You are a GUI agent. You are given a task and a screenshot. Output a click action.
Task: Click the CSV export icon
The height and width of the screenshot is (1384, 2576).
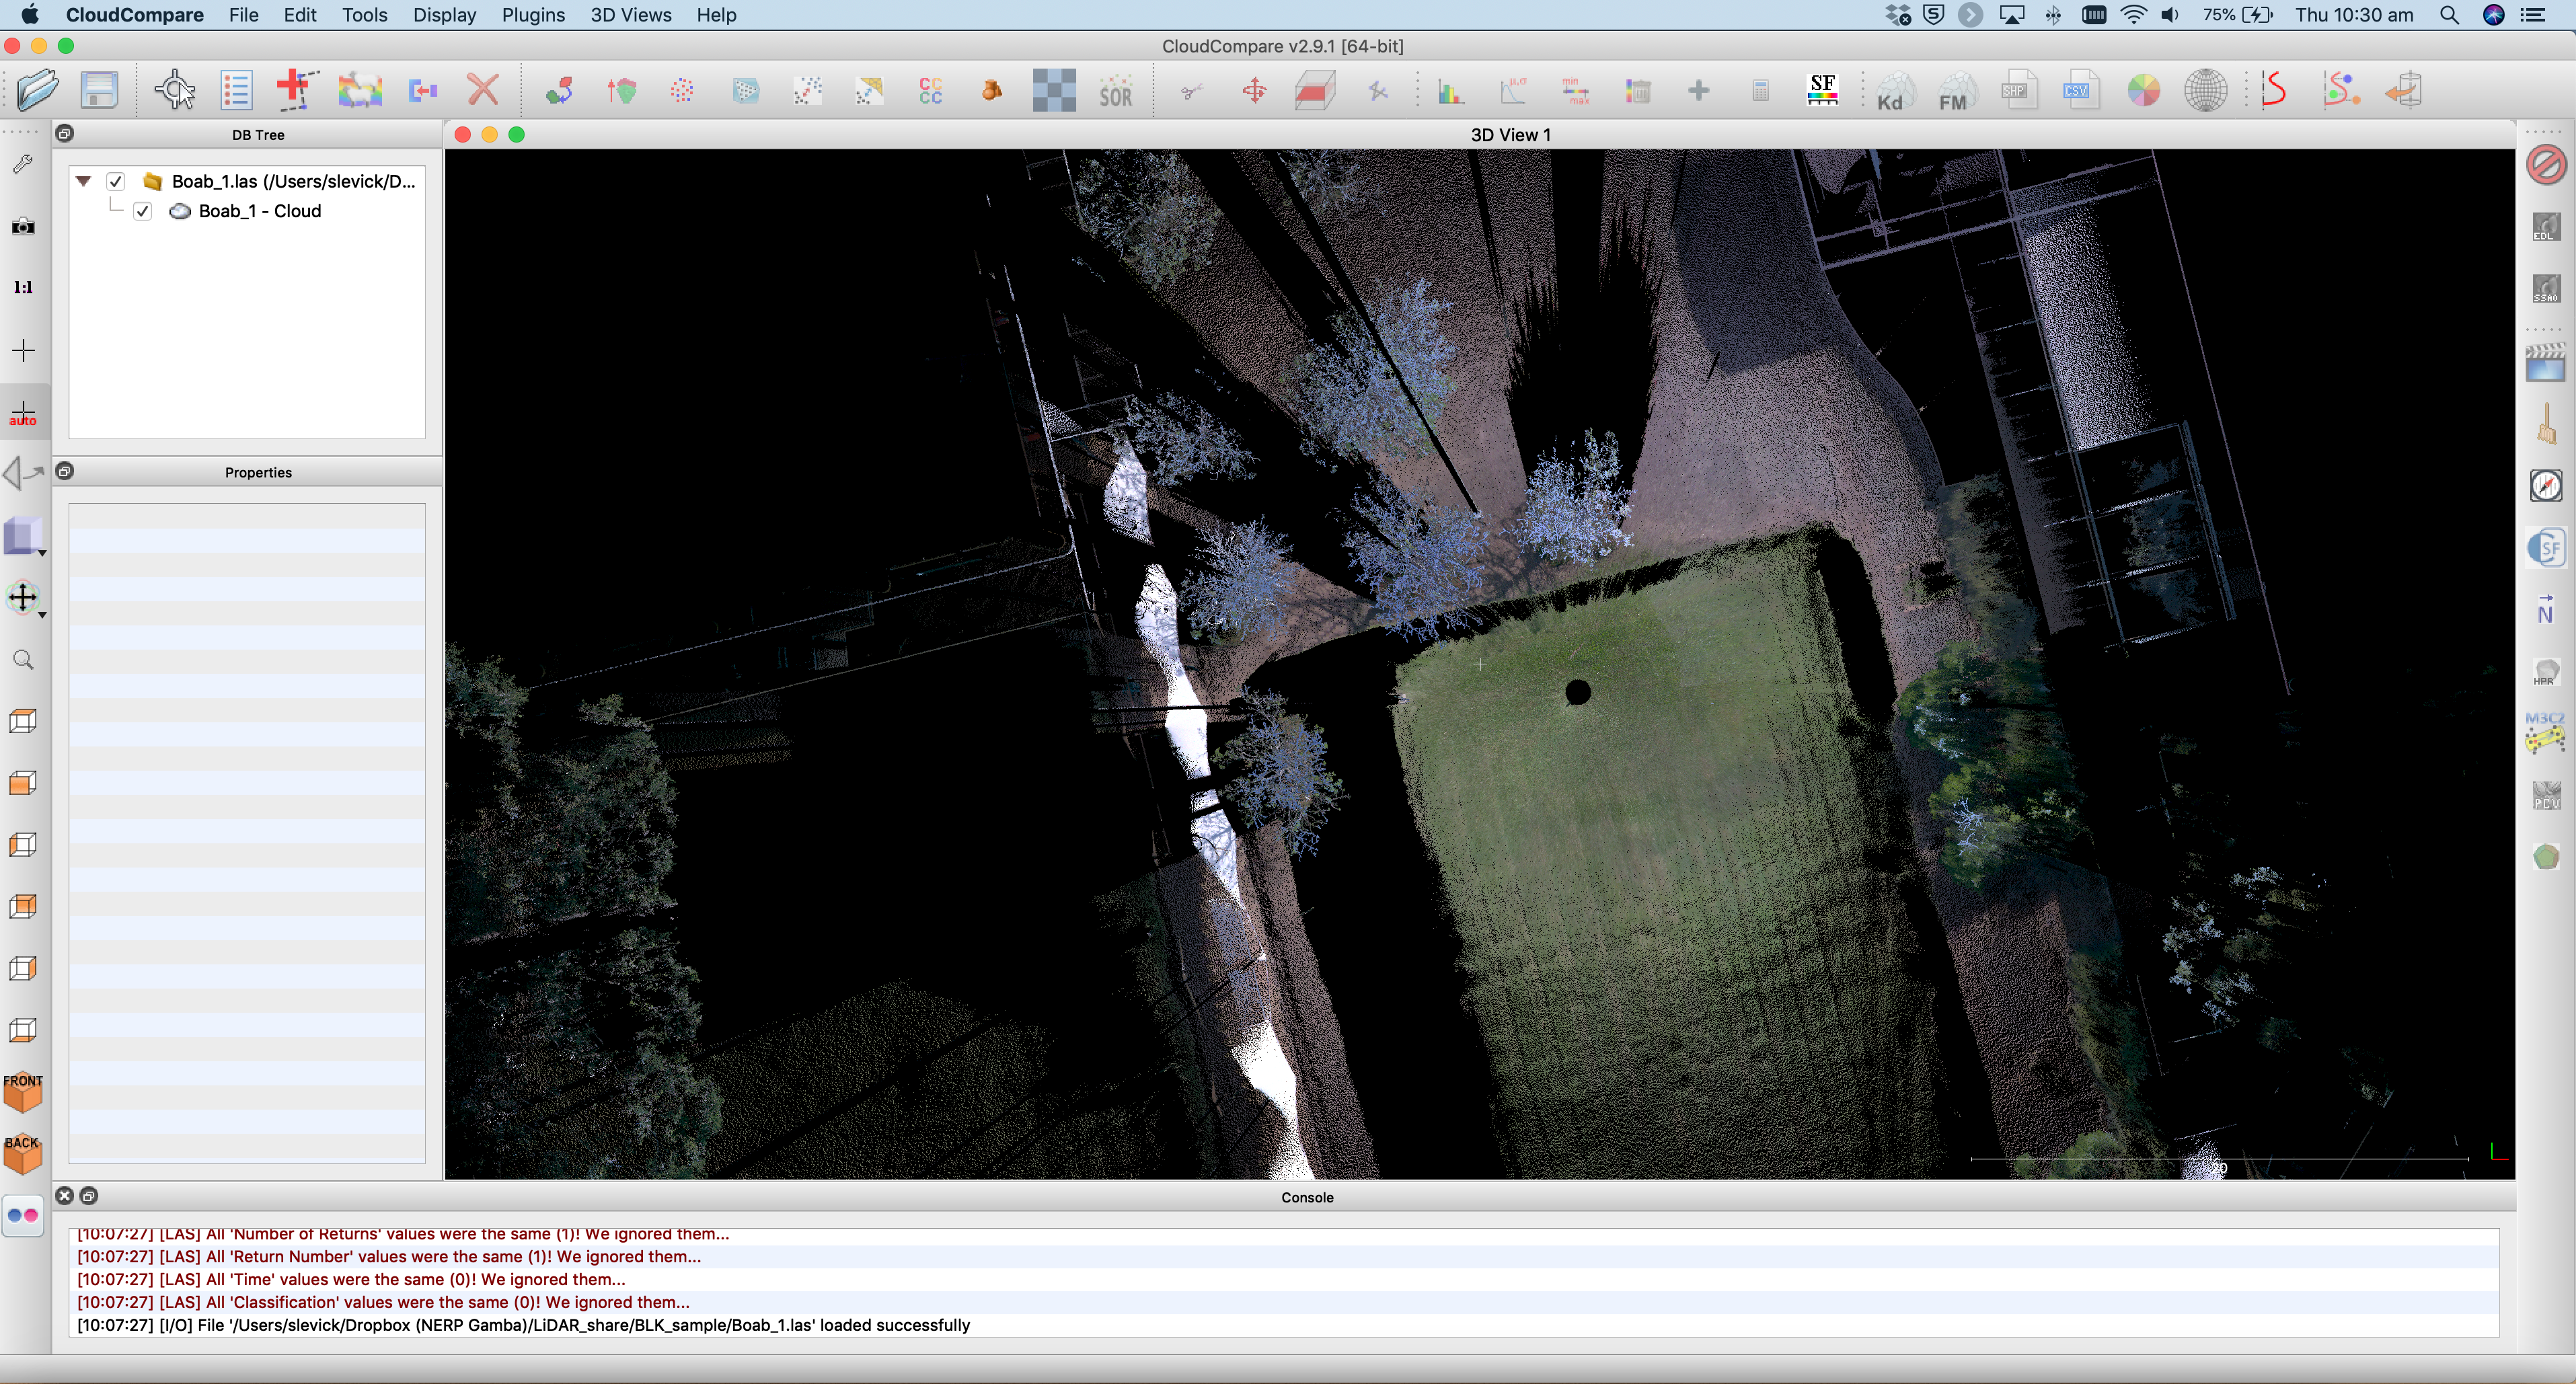point(2080,91)
